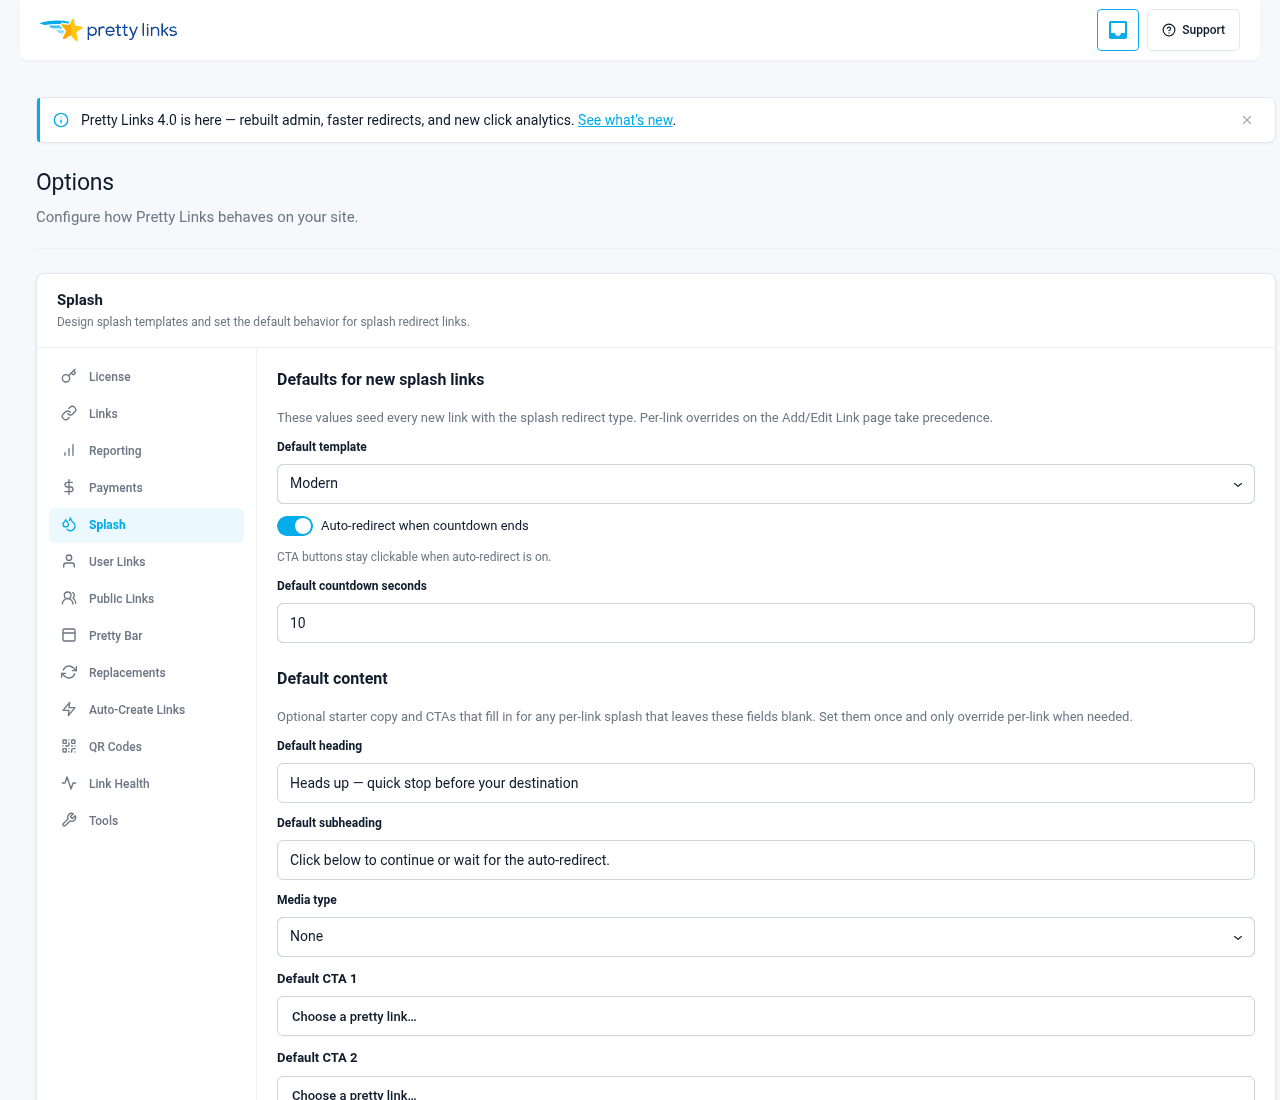
Task: Open the inbox notifications icon button
Action: pos(1118,30)
